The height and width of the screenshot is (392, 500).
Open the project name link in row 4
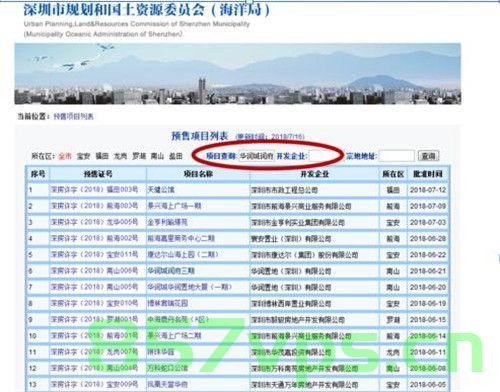click(181, 238)
